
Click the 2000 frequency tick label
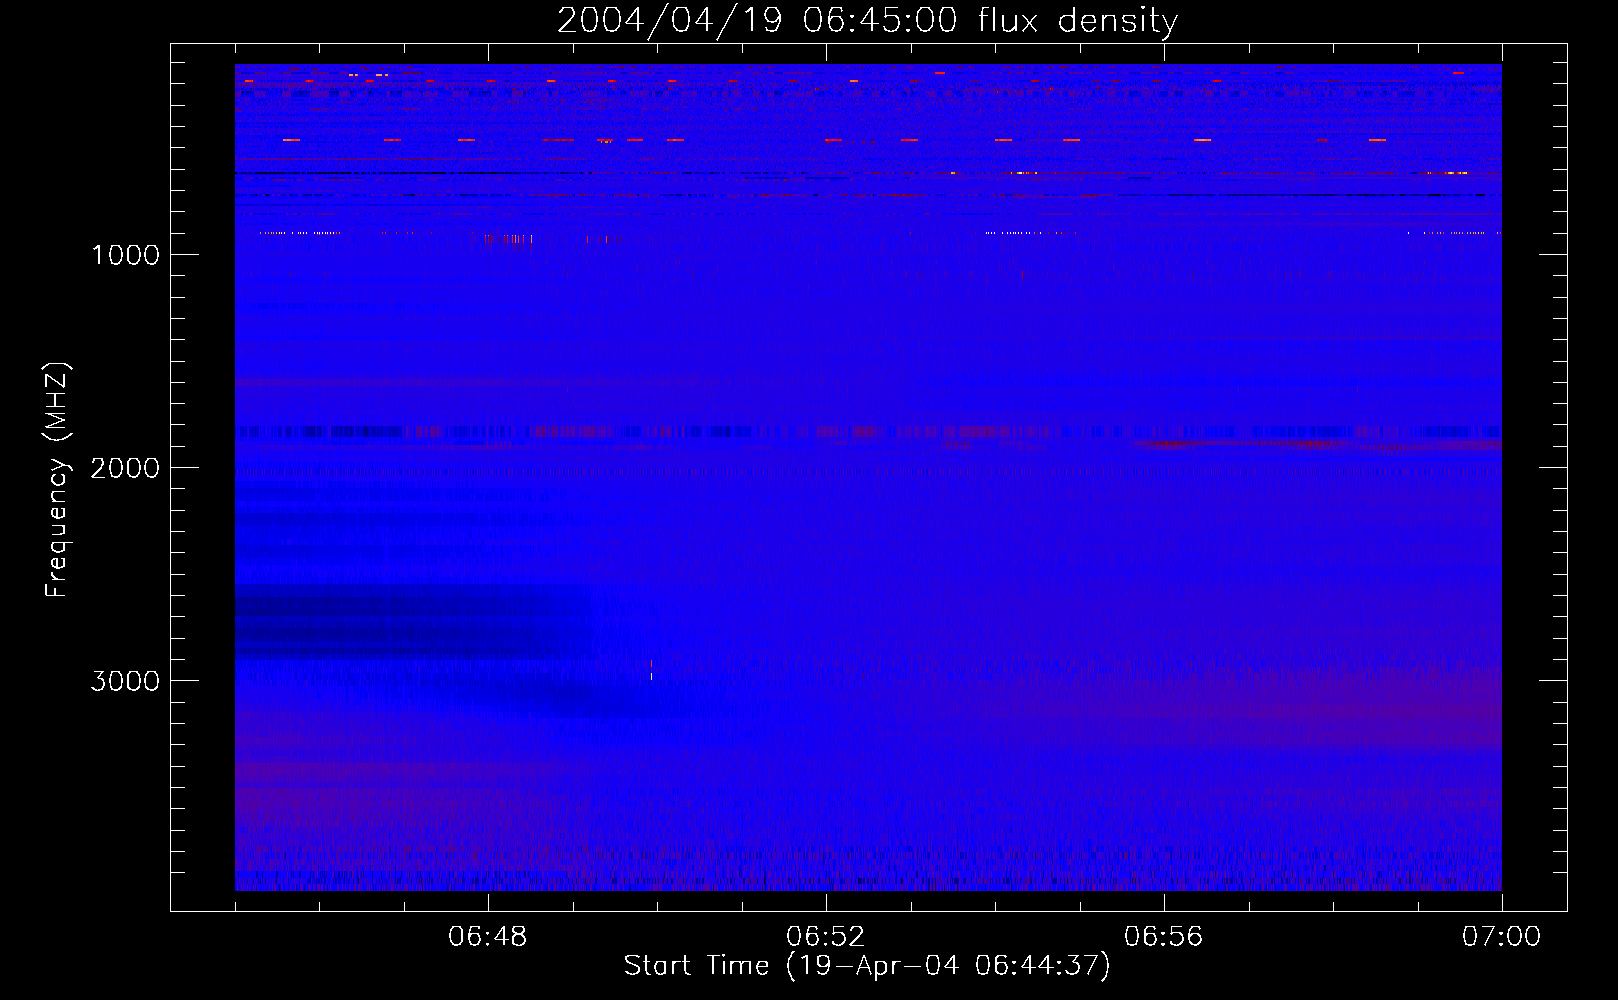coord(125,468)
